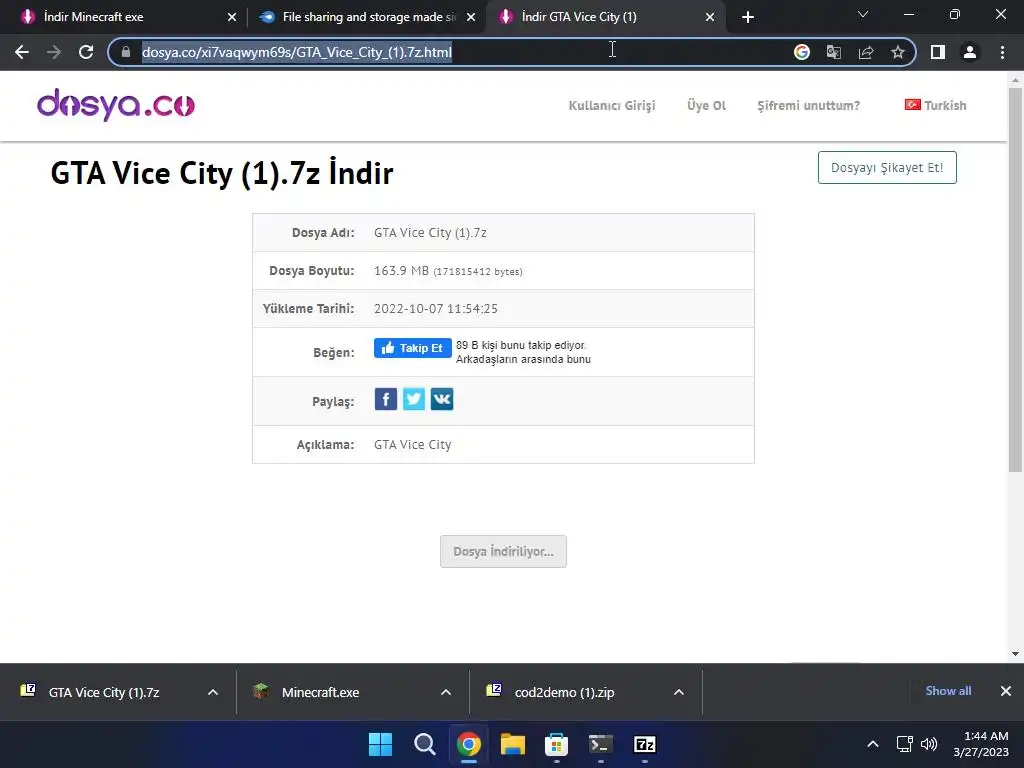1024x768 pixels.
Task: Open 7-Zip from the taskbar
Action: 645,744
